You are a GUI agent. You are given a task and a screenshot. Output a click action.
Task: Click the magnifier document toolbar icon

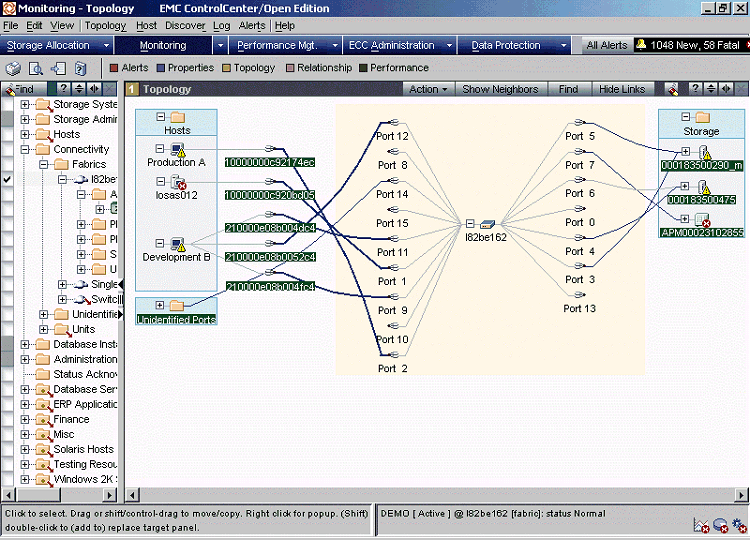coord(36,68)
